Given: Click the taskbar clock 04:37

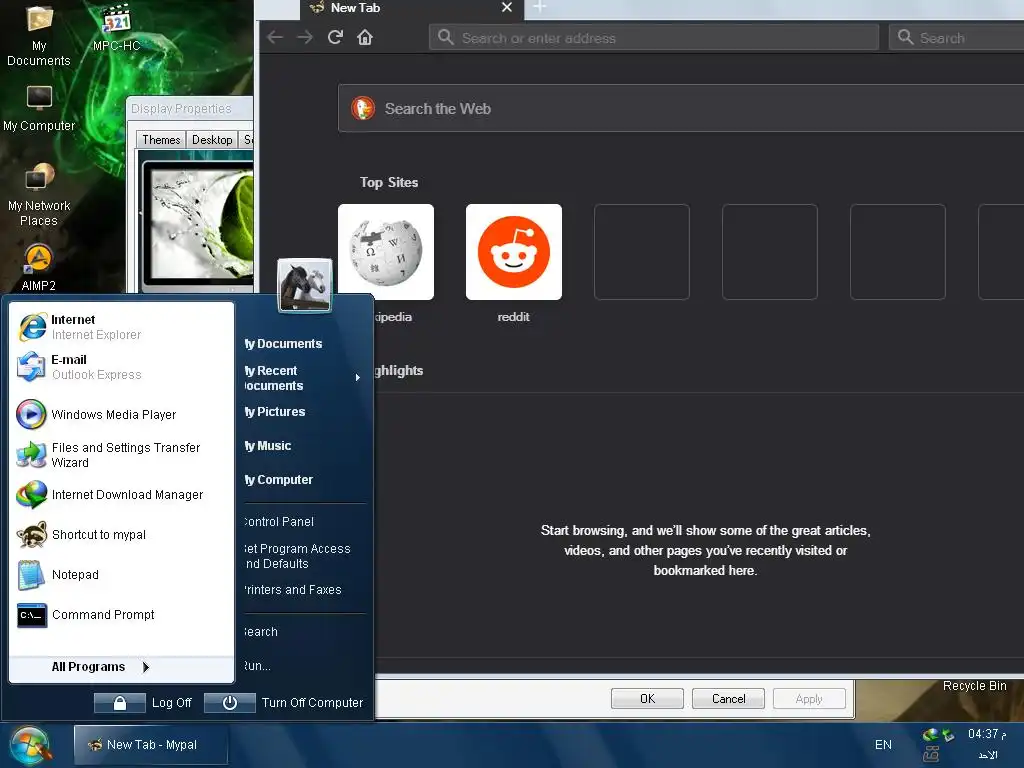Looking at the screenshot, I should pyautogui.click(x=987, y=734).
